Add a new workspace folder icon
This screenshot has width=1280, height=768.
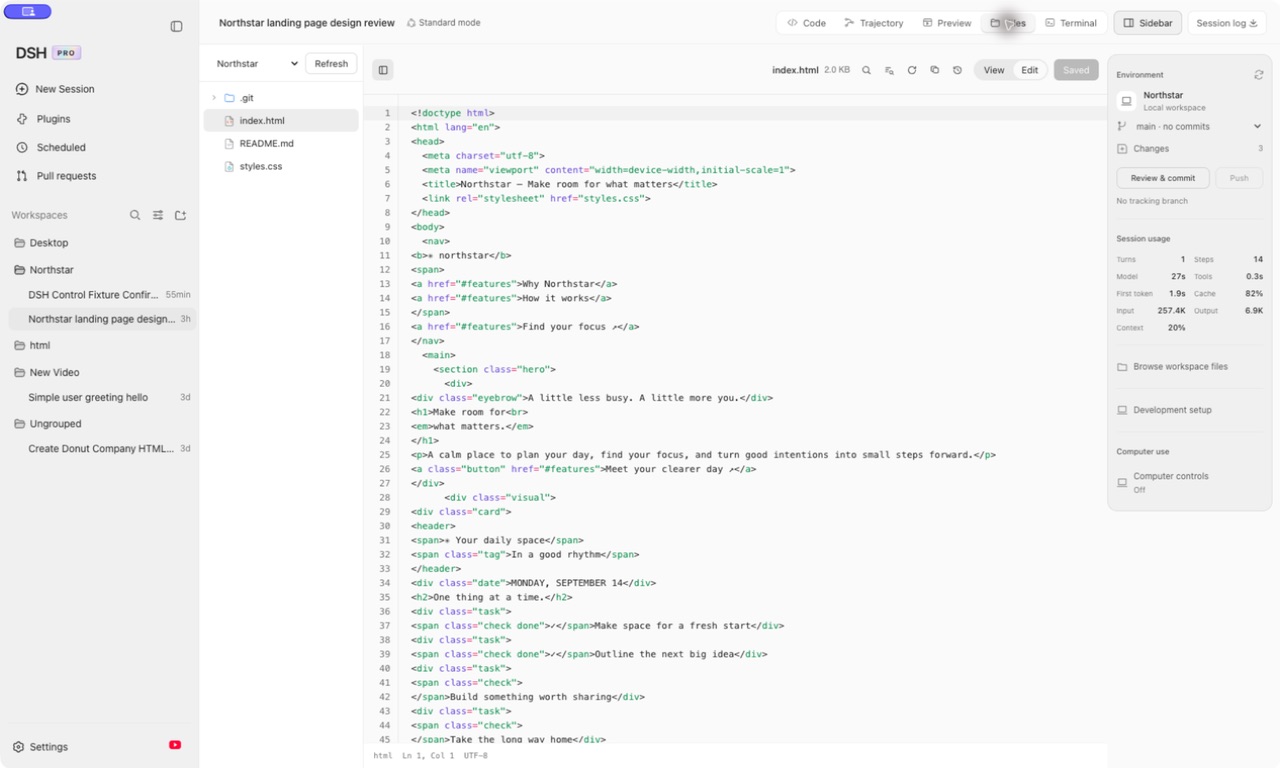181,215
